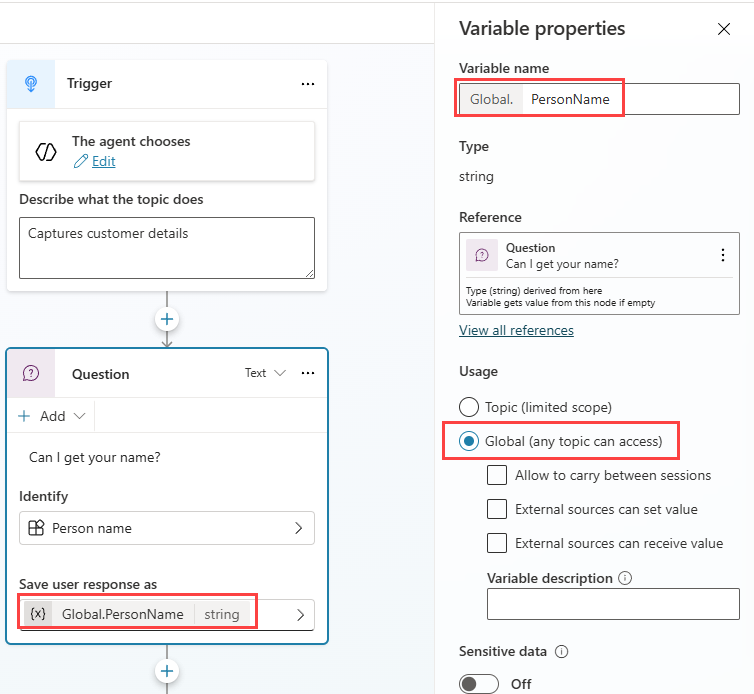The height and width of the screenshot is (694, 754).
Task: Click the variable {x} icon in Save response
Action: point(38,614)
